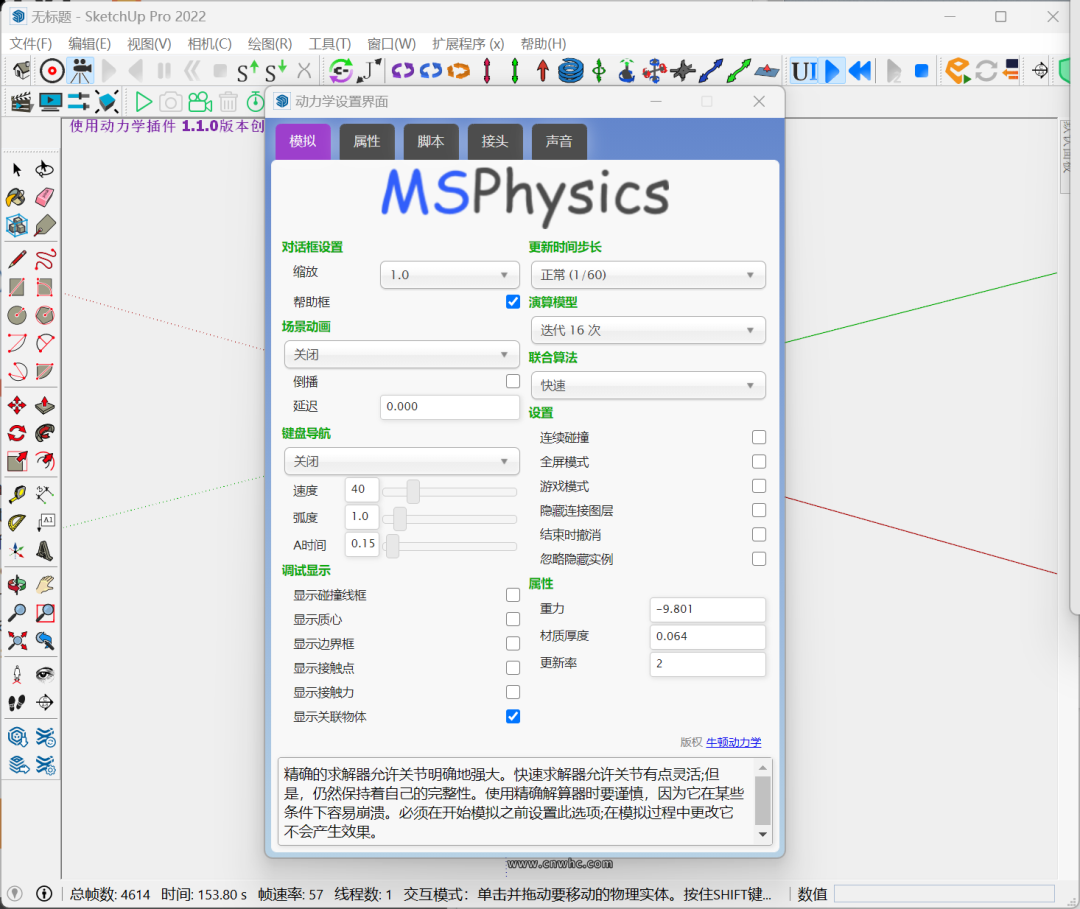This screenshot has width=1080, height=909.
Task: Open the 文件(F) menu
Action: (30, 44)
